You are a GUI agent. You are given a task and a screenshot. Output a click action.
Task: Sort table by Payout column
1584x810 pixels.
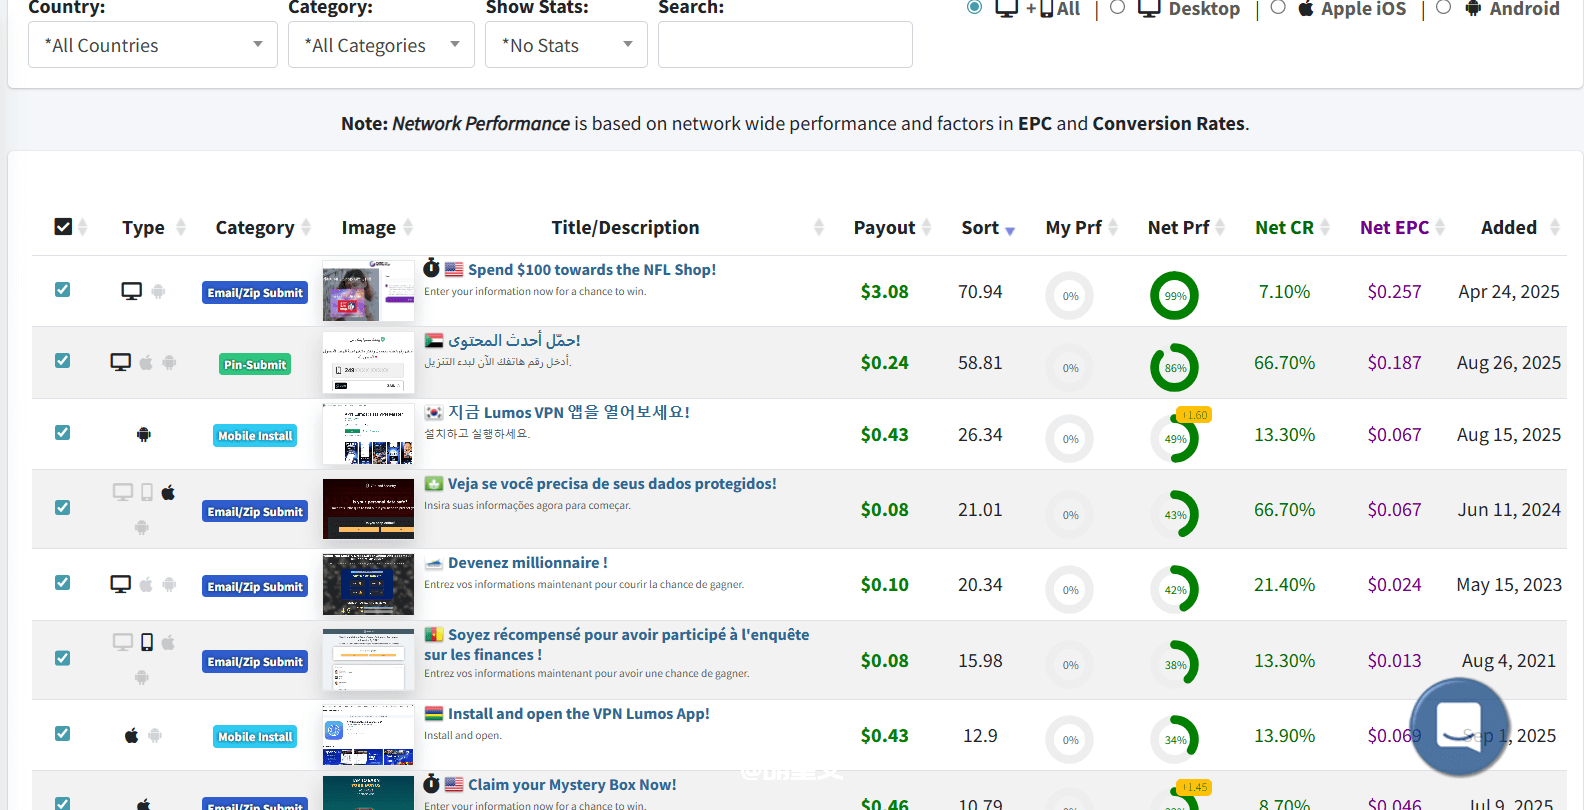[884, 228]
